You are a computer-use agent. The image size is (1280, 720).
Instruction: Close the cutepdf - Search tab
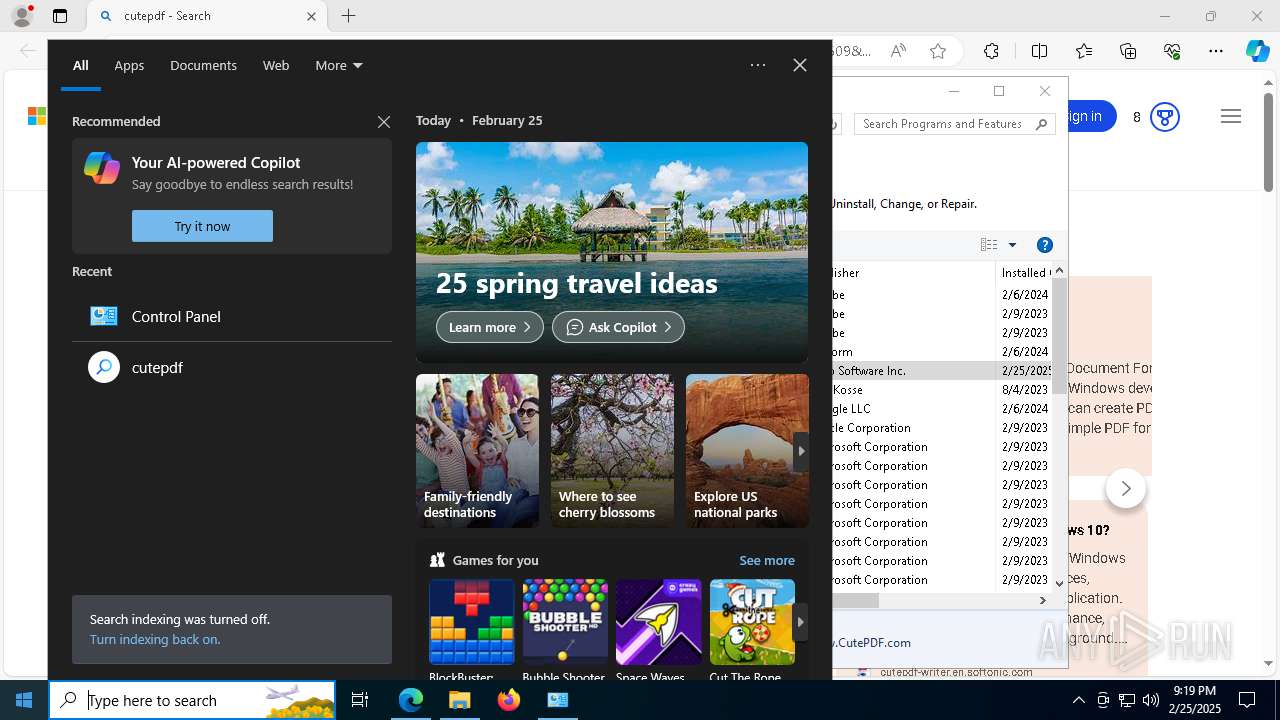point(311,16)
